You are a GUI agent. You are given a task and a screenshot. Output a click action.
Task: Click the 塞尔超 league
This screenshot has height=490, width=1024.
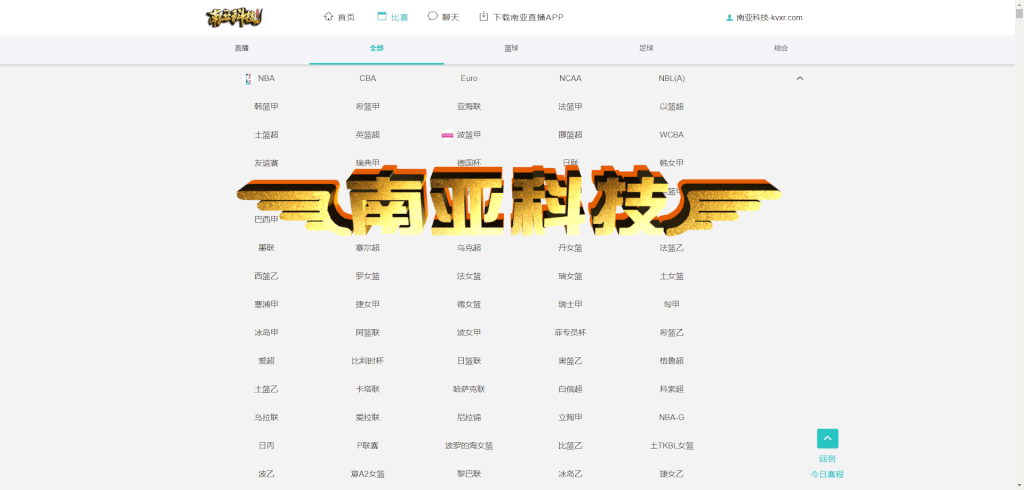click(x=368, y=248)
